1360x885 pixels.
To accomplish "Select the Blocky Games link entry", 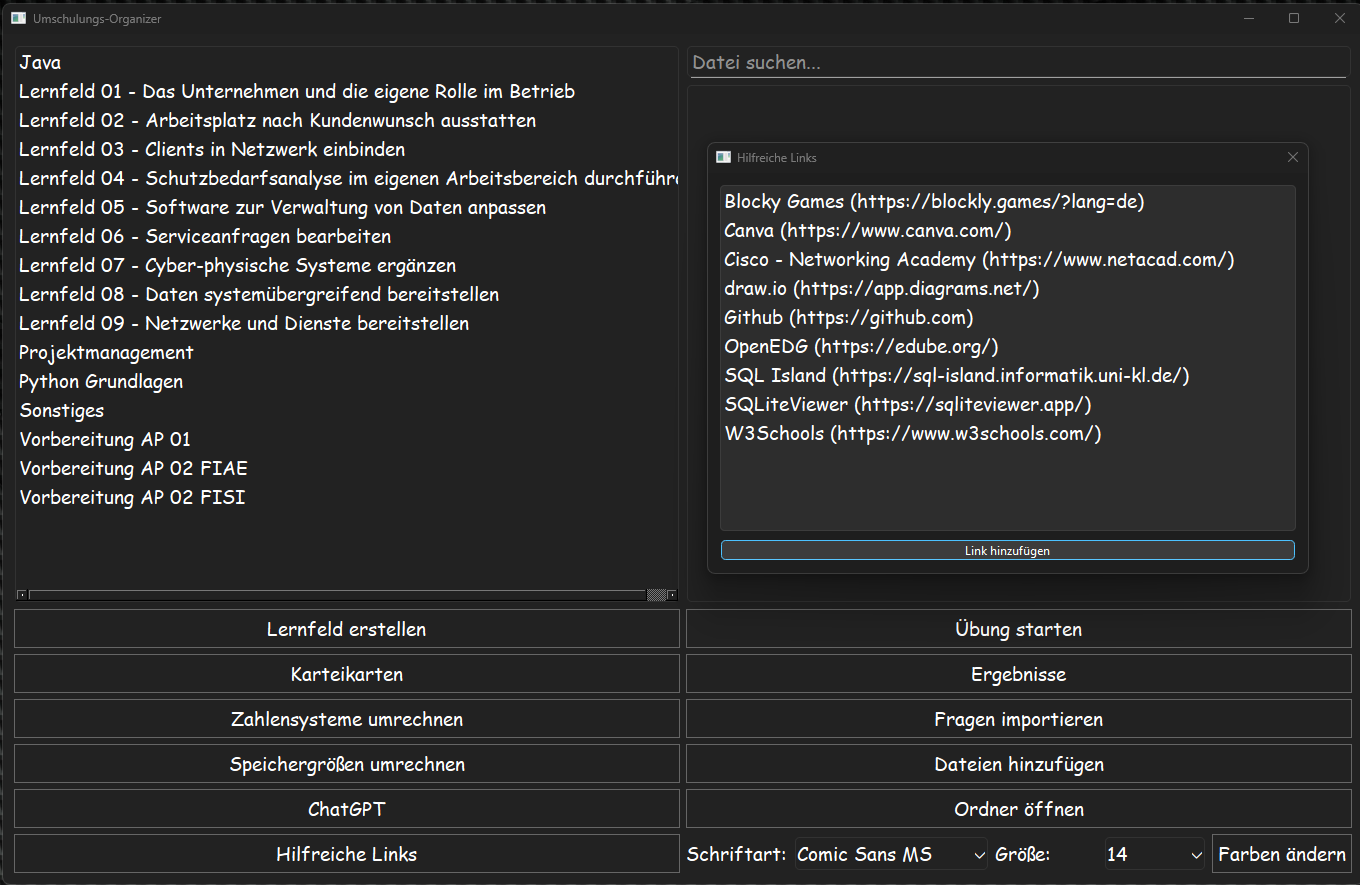I will click(1007, 201).
